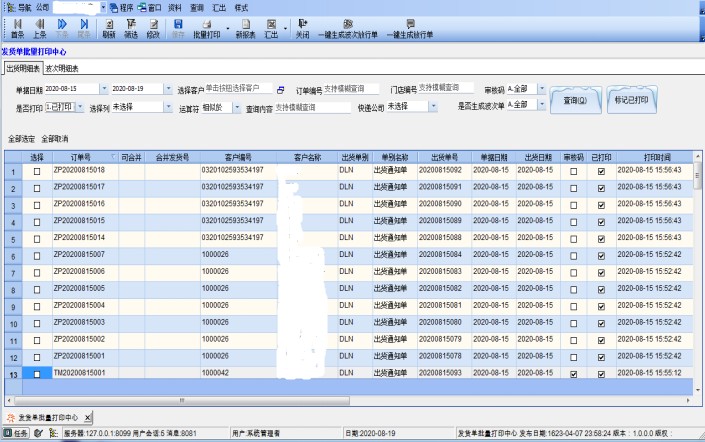This screenshot has height=442, width=705.
Task: Click the 查询(Q) button
Action: click(576, 100)
